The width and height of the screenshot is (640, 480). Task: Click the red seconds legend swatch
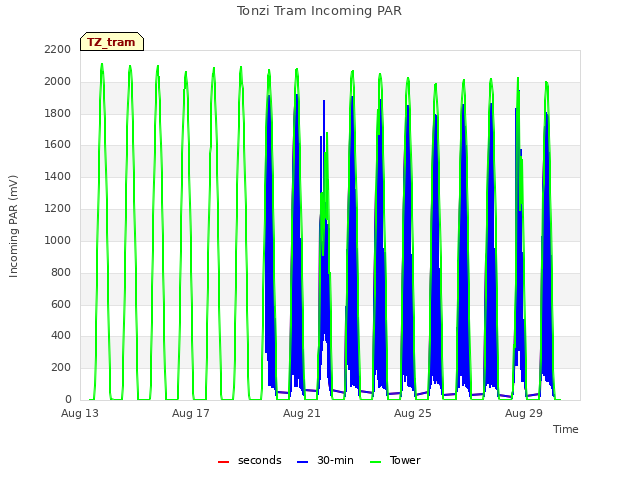coord(223,462)
